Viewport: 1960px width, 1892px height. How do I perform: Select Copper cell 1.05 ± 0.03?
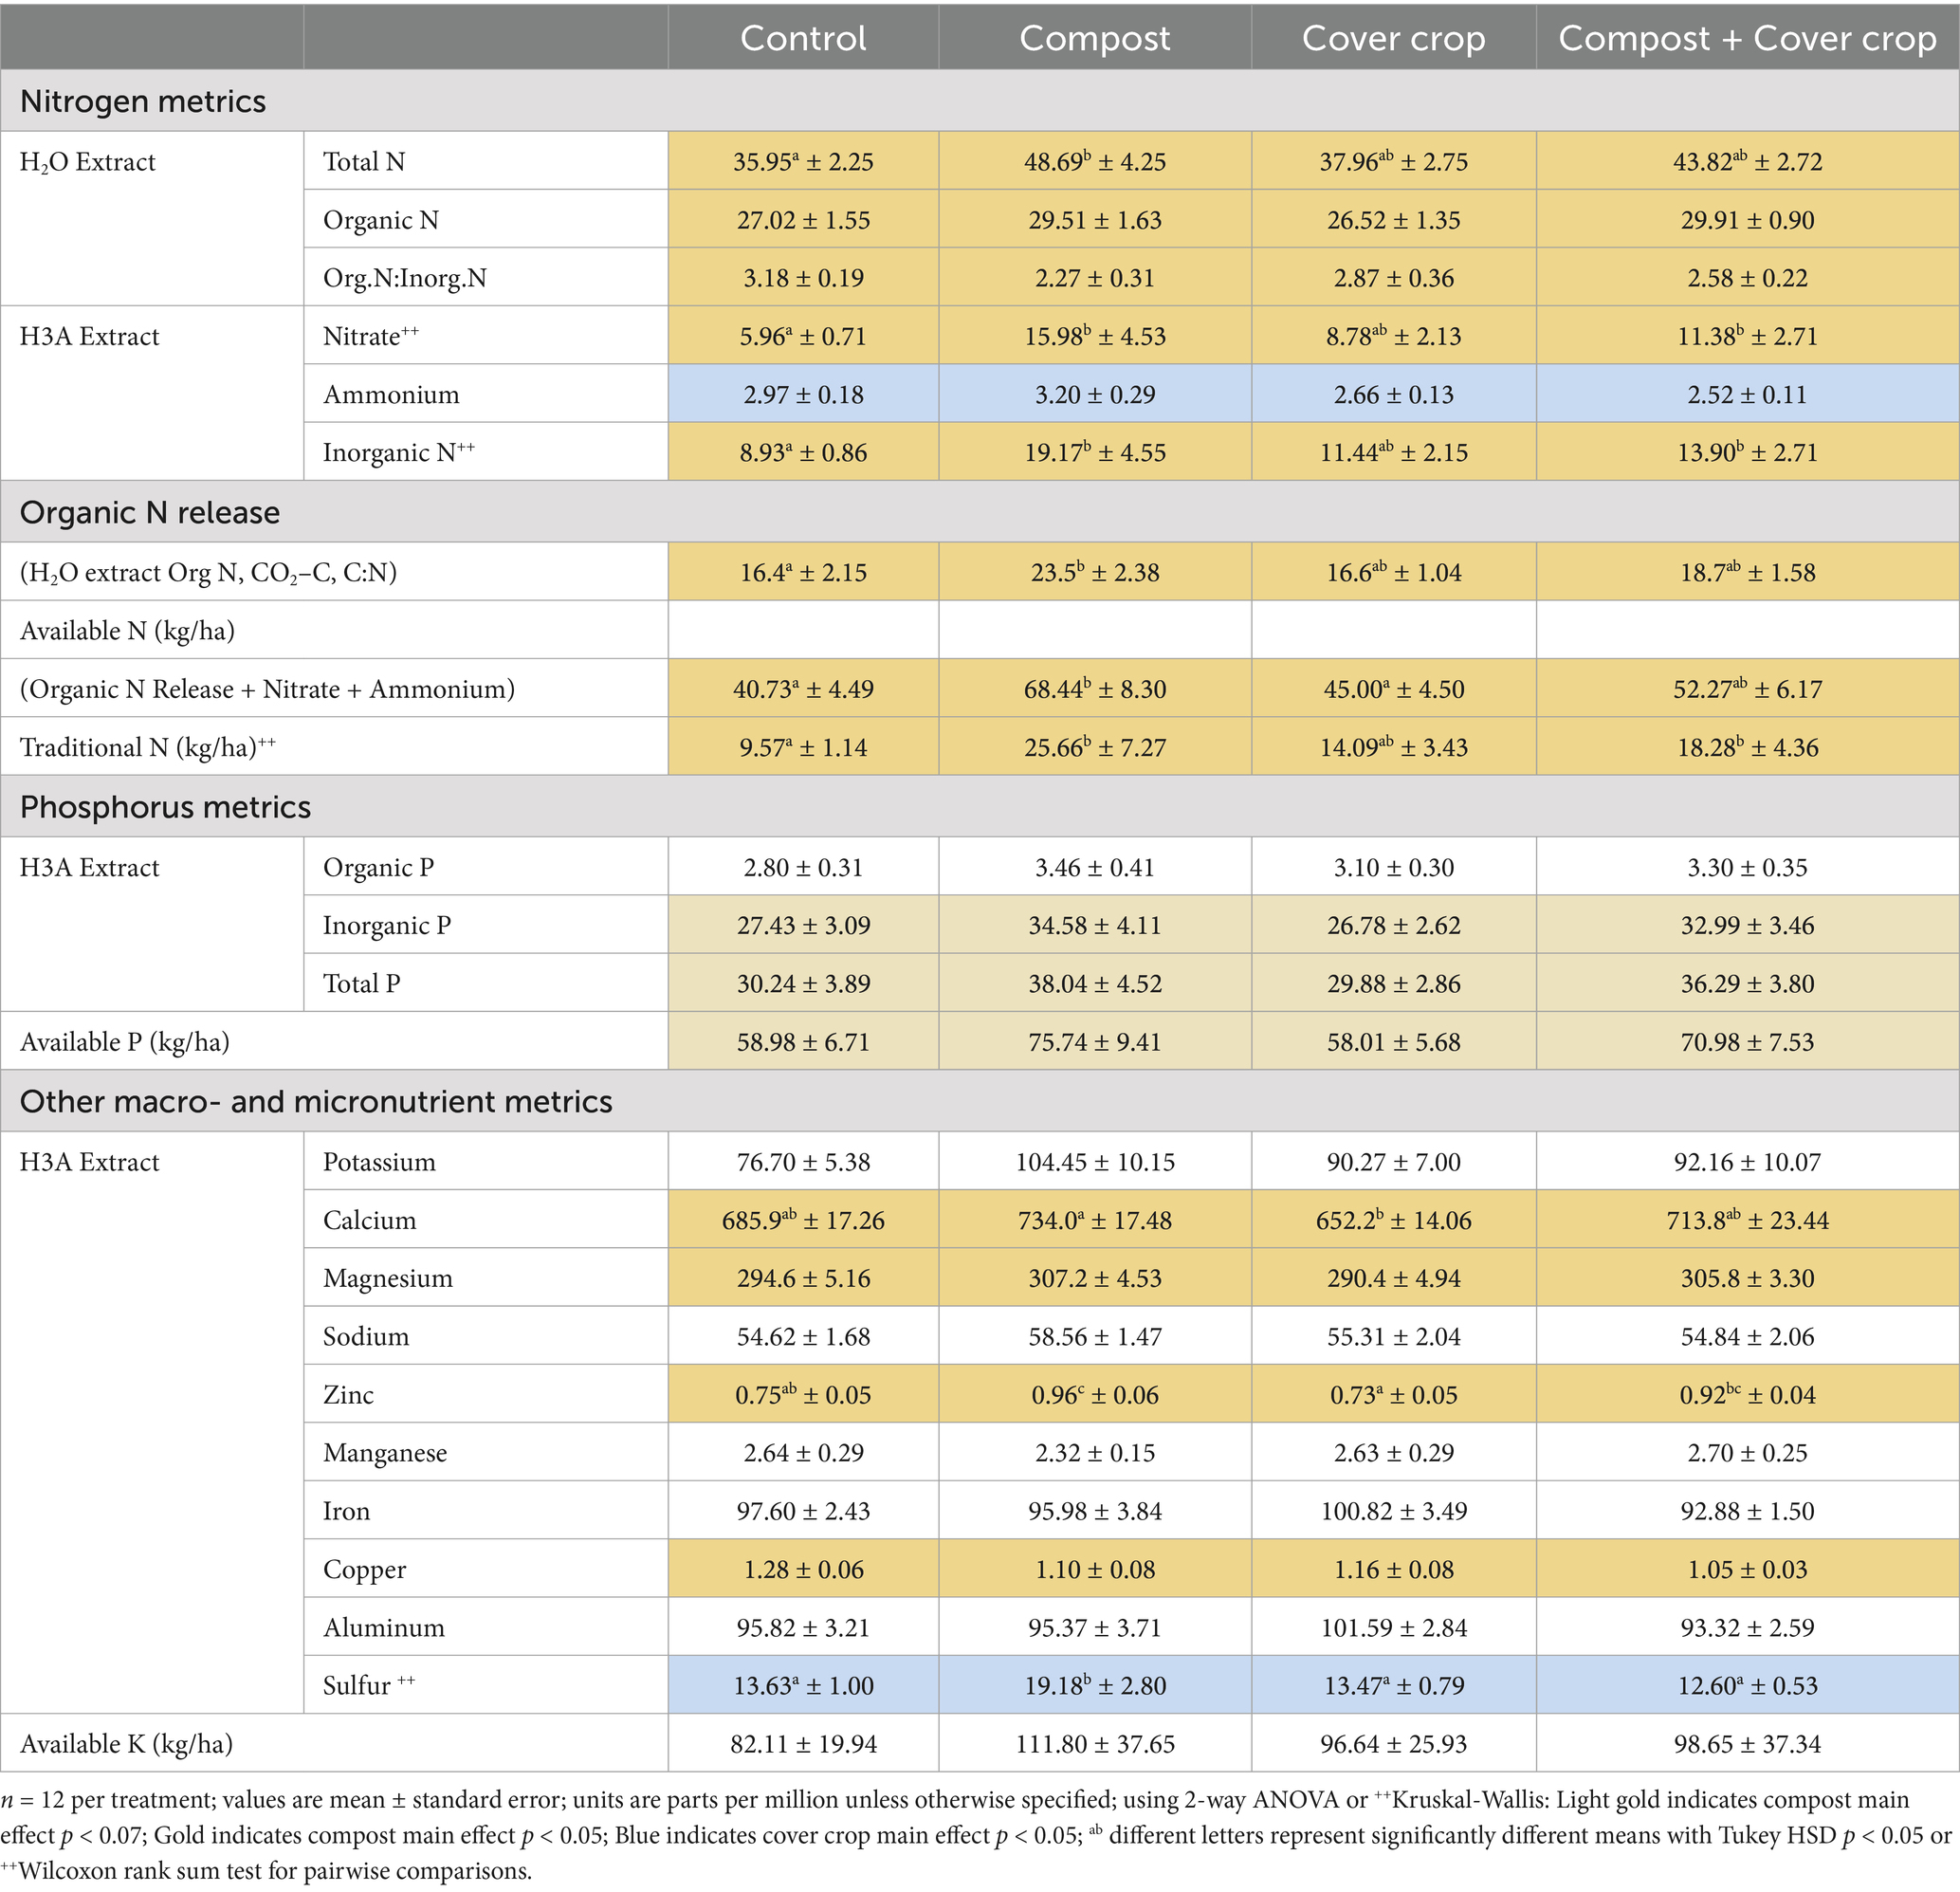coord(1747,1569)
